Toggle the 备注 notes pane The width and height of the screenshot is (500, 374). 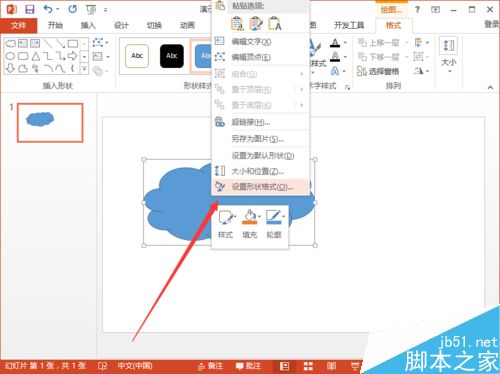tap(210, 366)
